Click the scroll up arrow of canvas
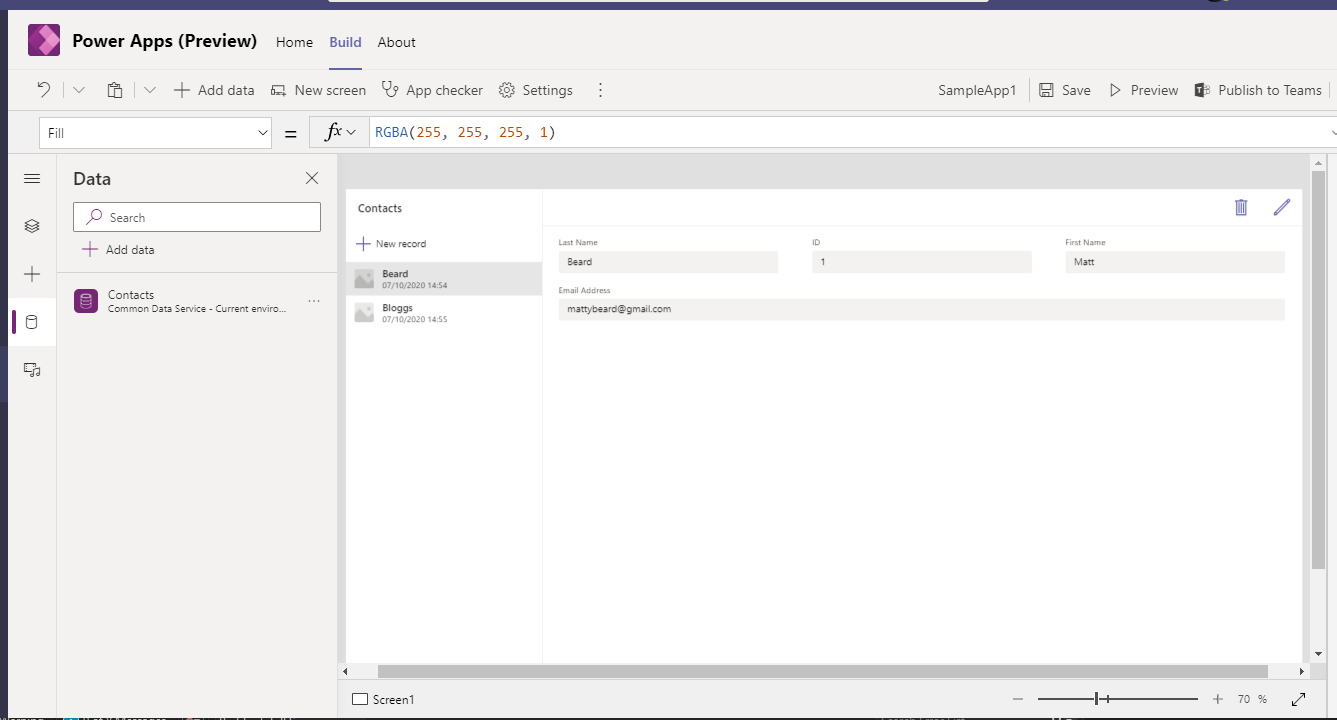The height and width of the screenshot is (720, 1337). tap(1318, 162)
